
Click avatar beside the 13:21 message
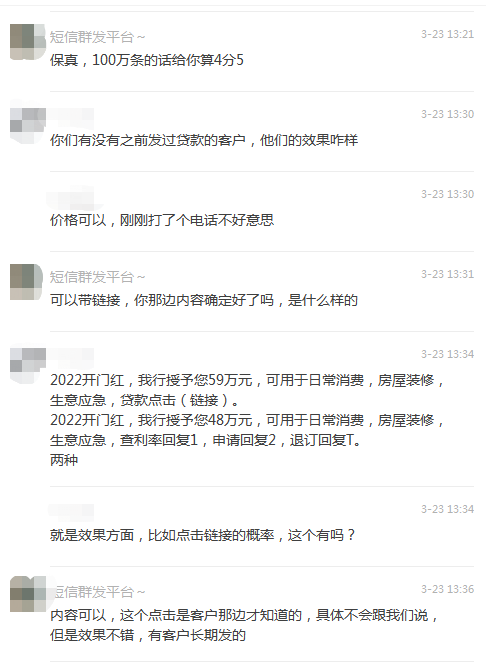pos(28,41)
